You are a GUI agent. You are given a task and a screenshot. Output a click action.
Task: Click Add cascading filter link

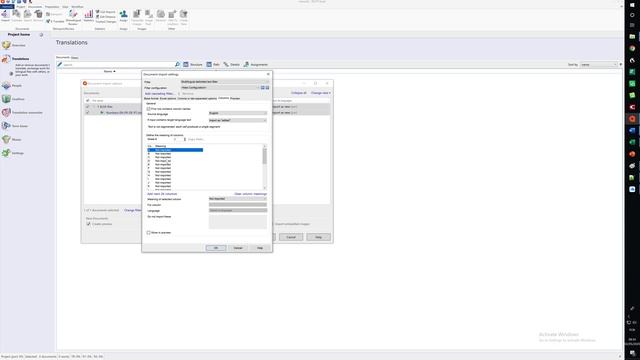[x=160, y=93]
